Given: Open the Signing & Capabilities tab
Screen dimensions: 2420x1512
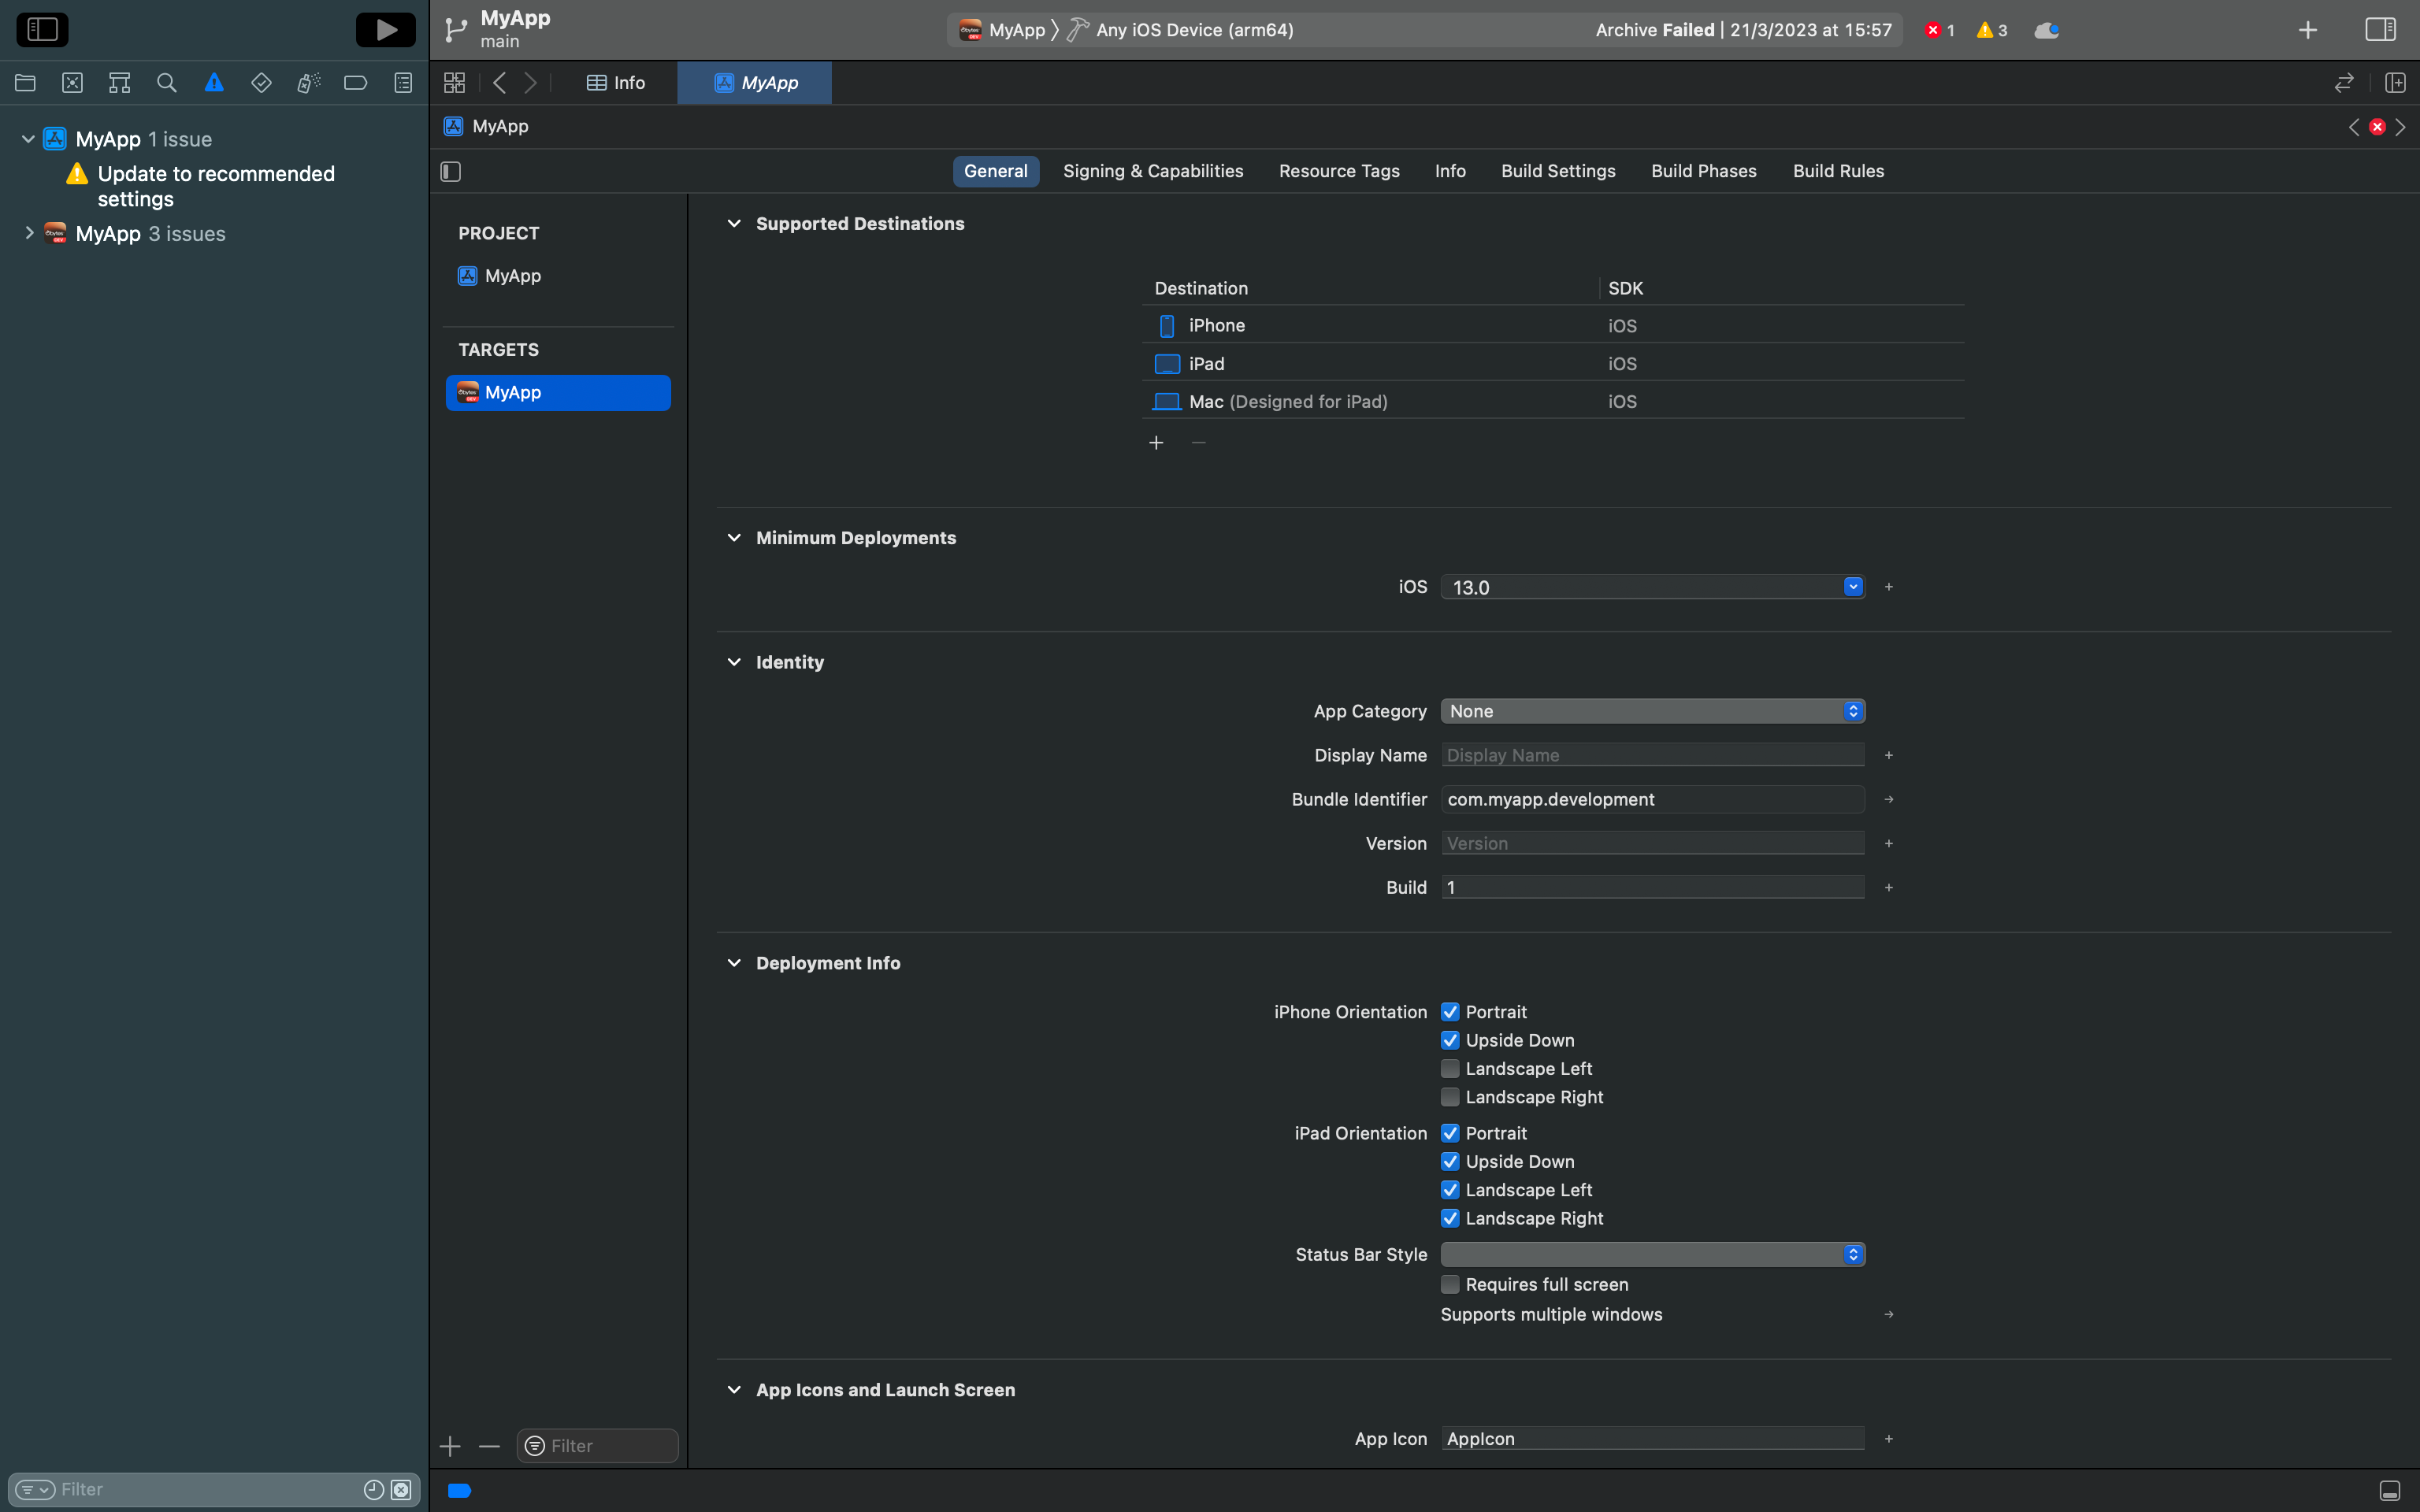Looking at the screenshot, I should 1153,171.
